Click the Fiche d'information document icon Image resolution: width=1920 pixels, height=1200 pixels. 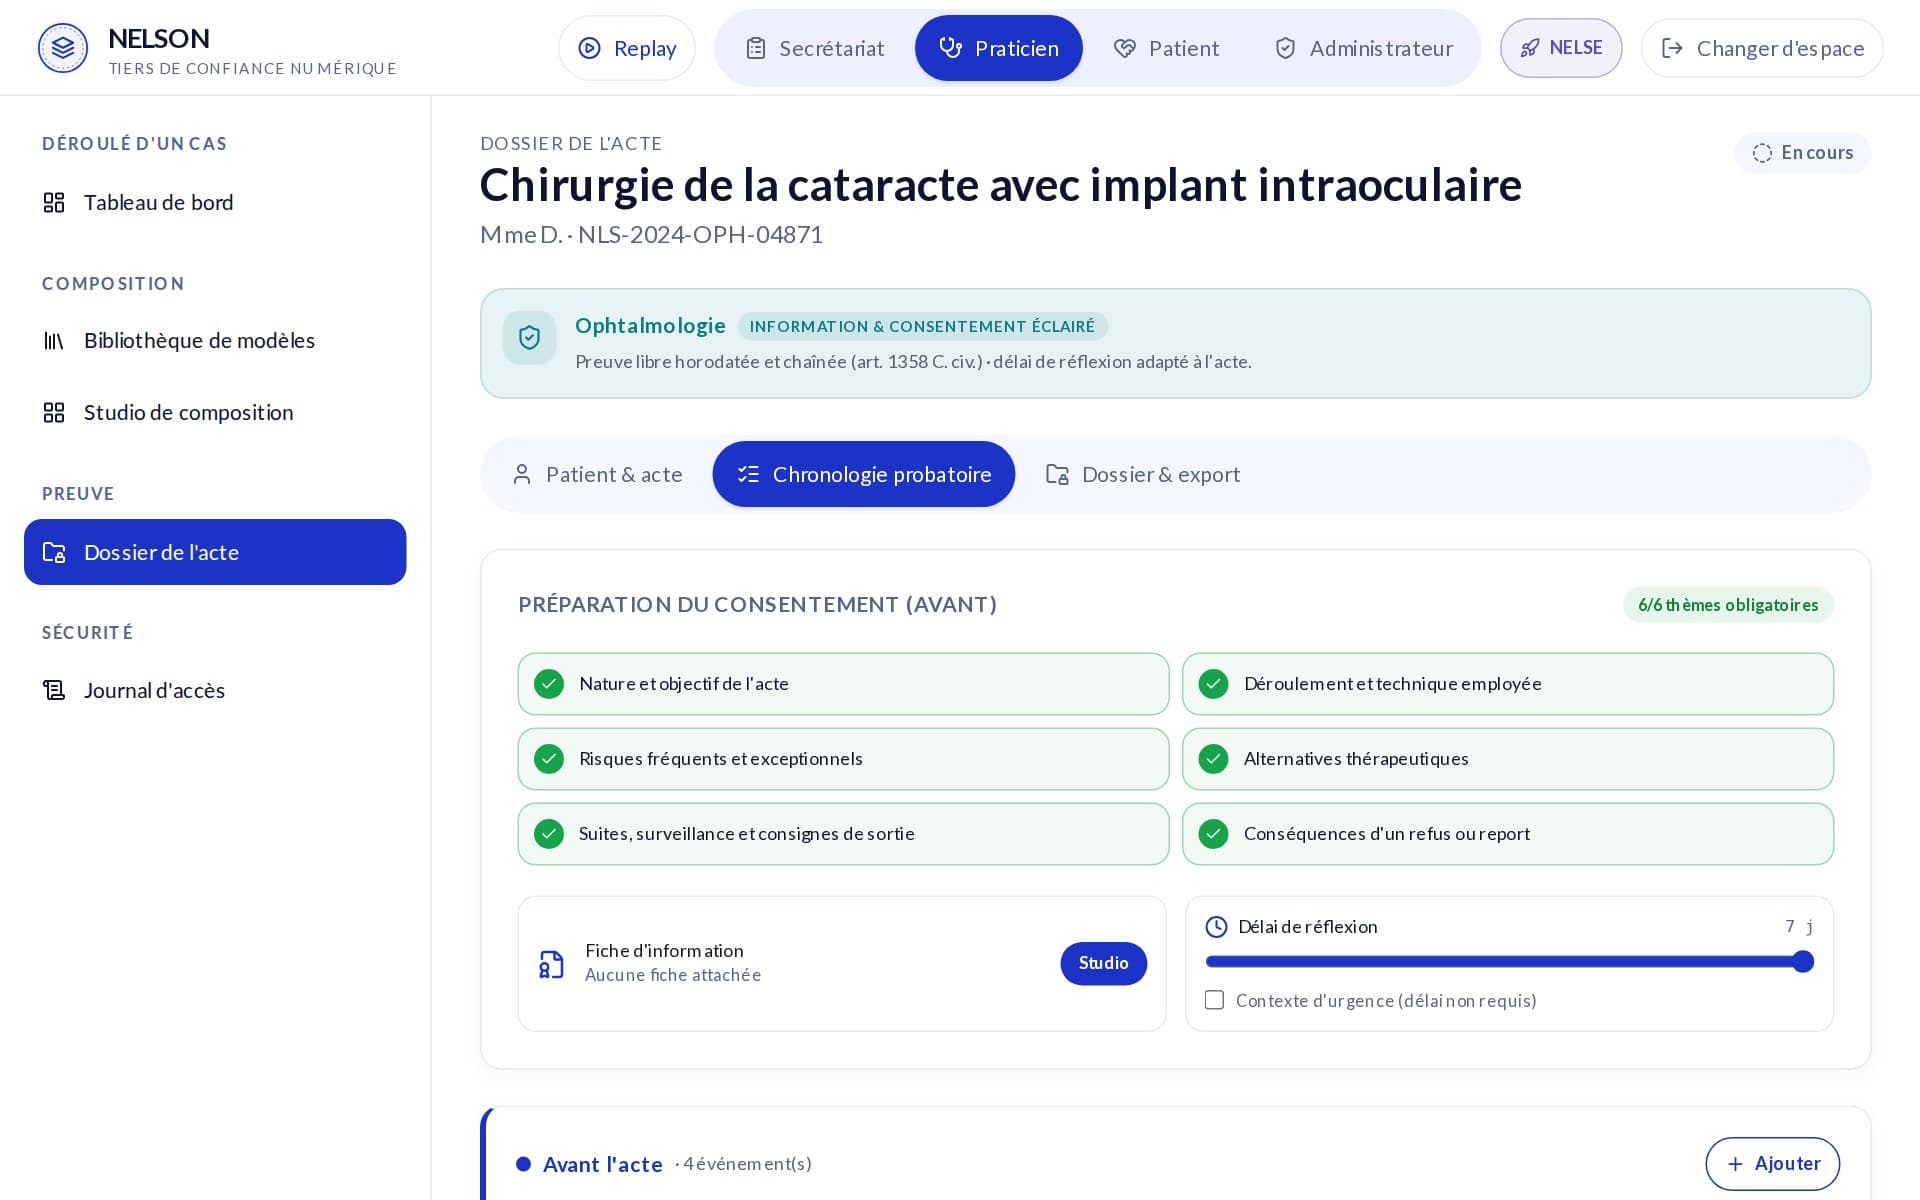pyautogui.click(x=552, y=964)
